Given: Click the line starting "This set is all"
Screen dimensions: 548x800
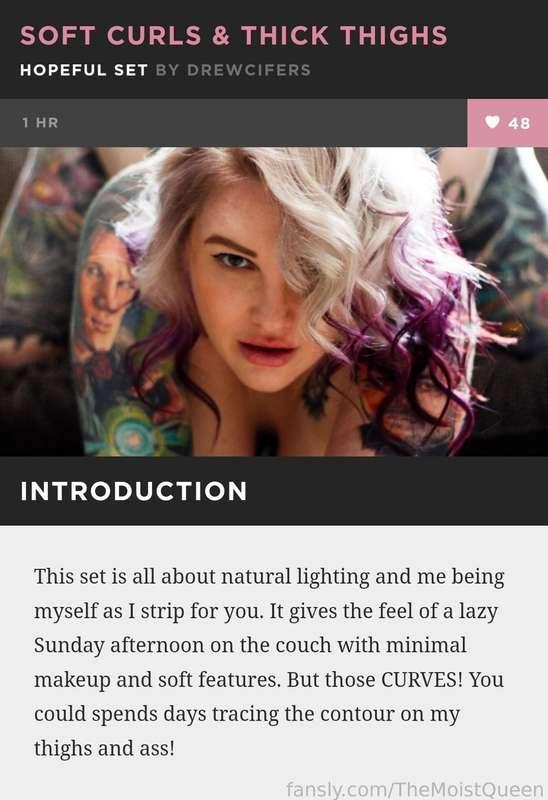Looking at the screenshot, I should (x=269, y=577).
